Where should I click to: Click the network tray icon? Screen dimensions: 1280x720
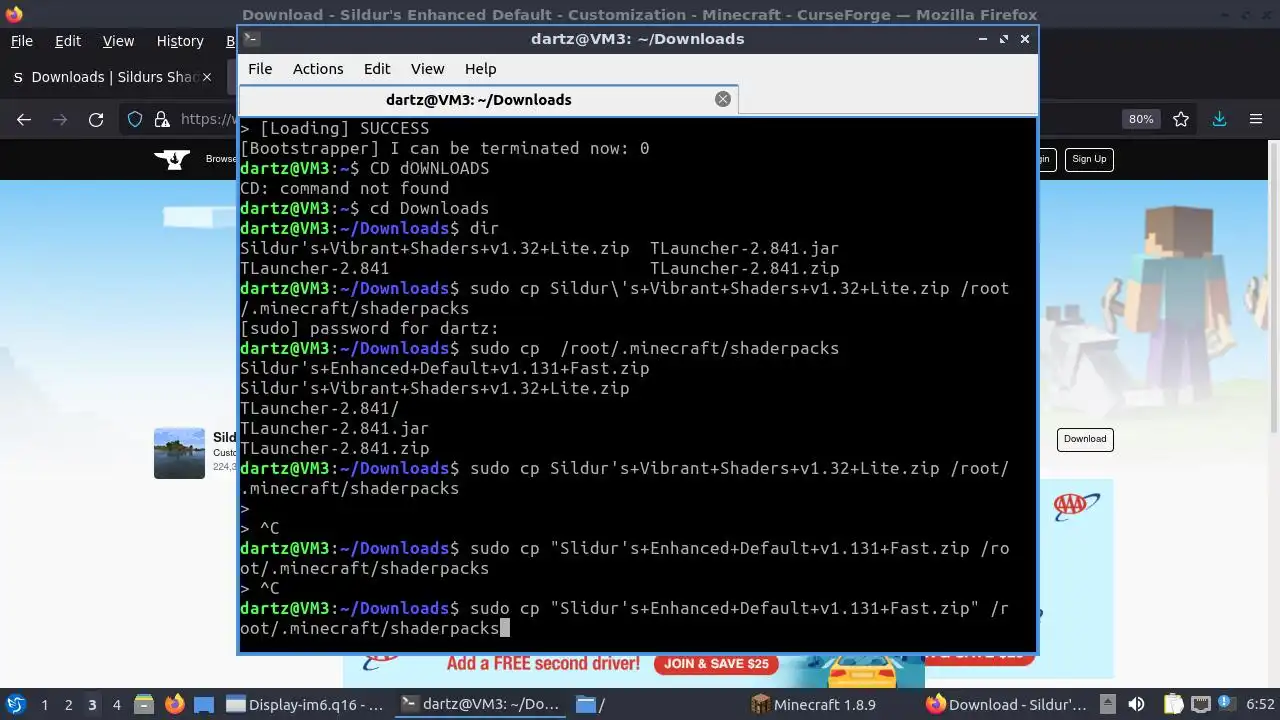1200,704
